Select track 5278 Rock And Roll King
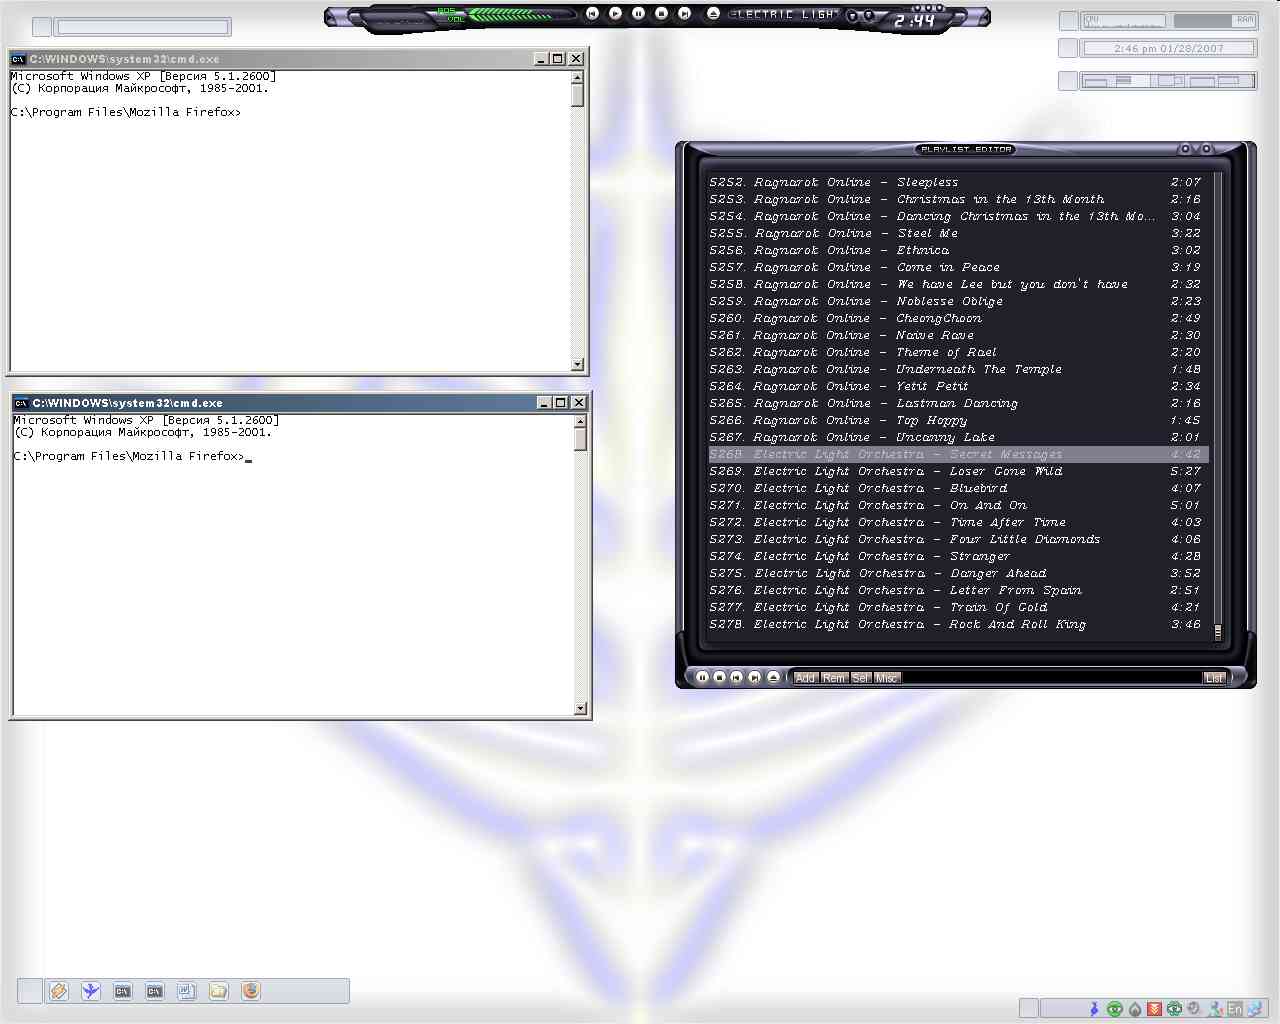Viewport: 1280px width, 1024px height. click(956, 624)
